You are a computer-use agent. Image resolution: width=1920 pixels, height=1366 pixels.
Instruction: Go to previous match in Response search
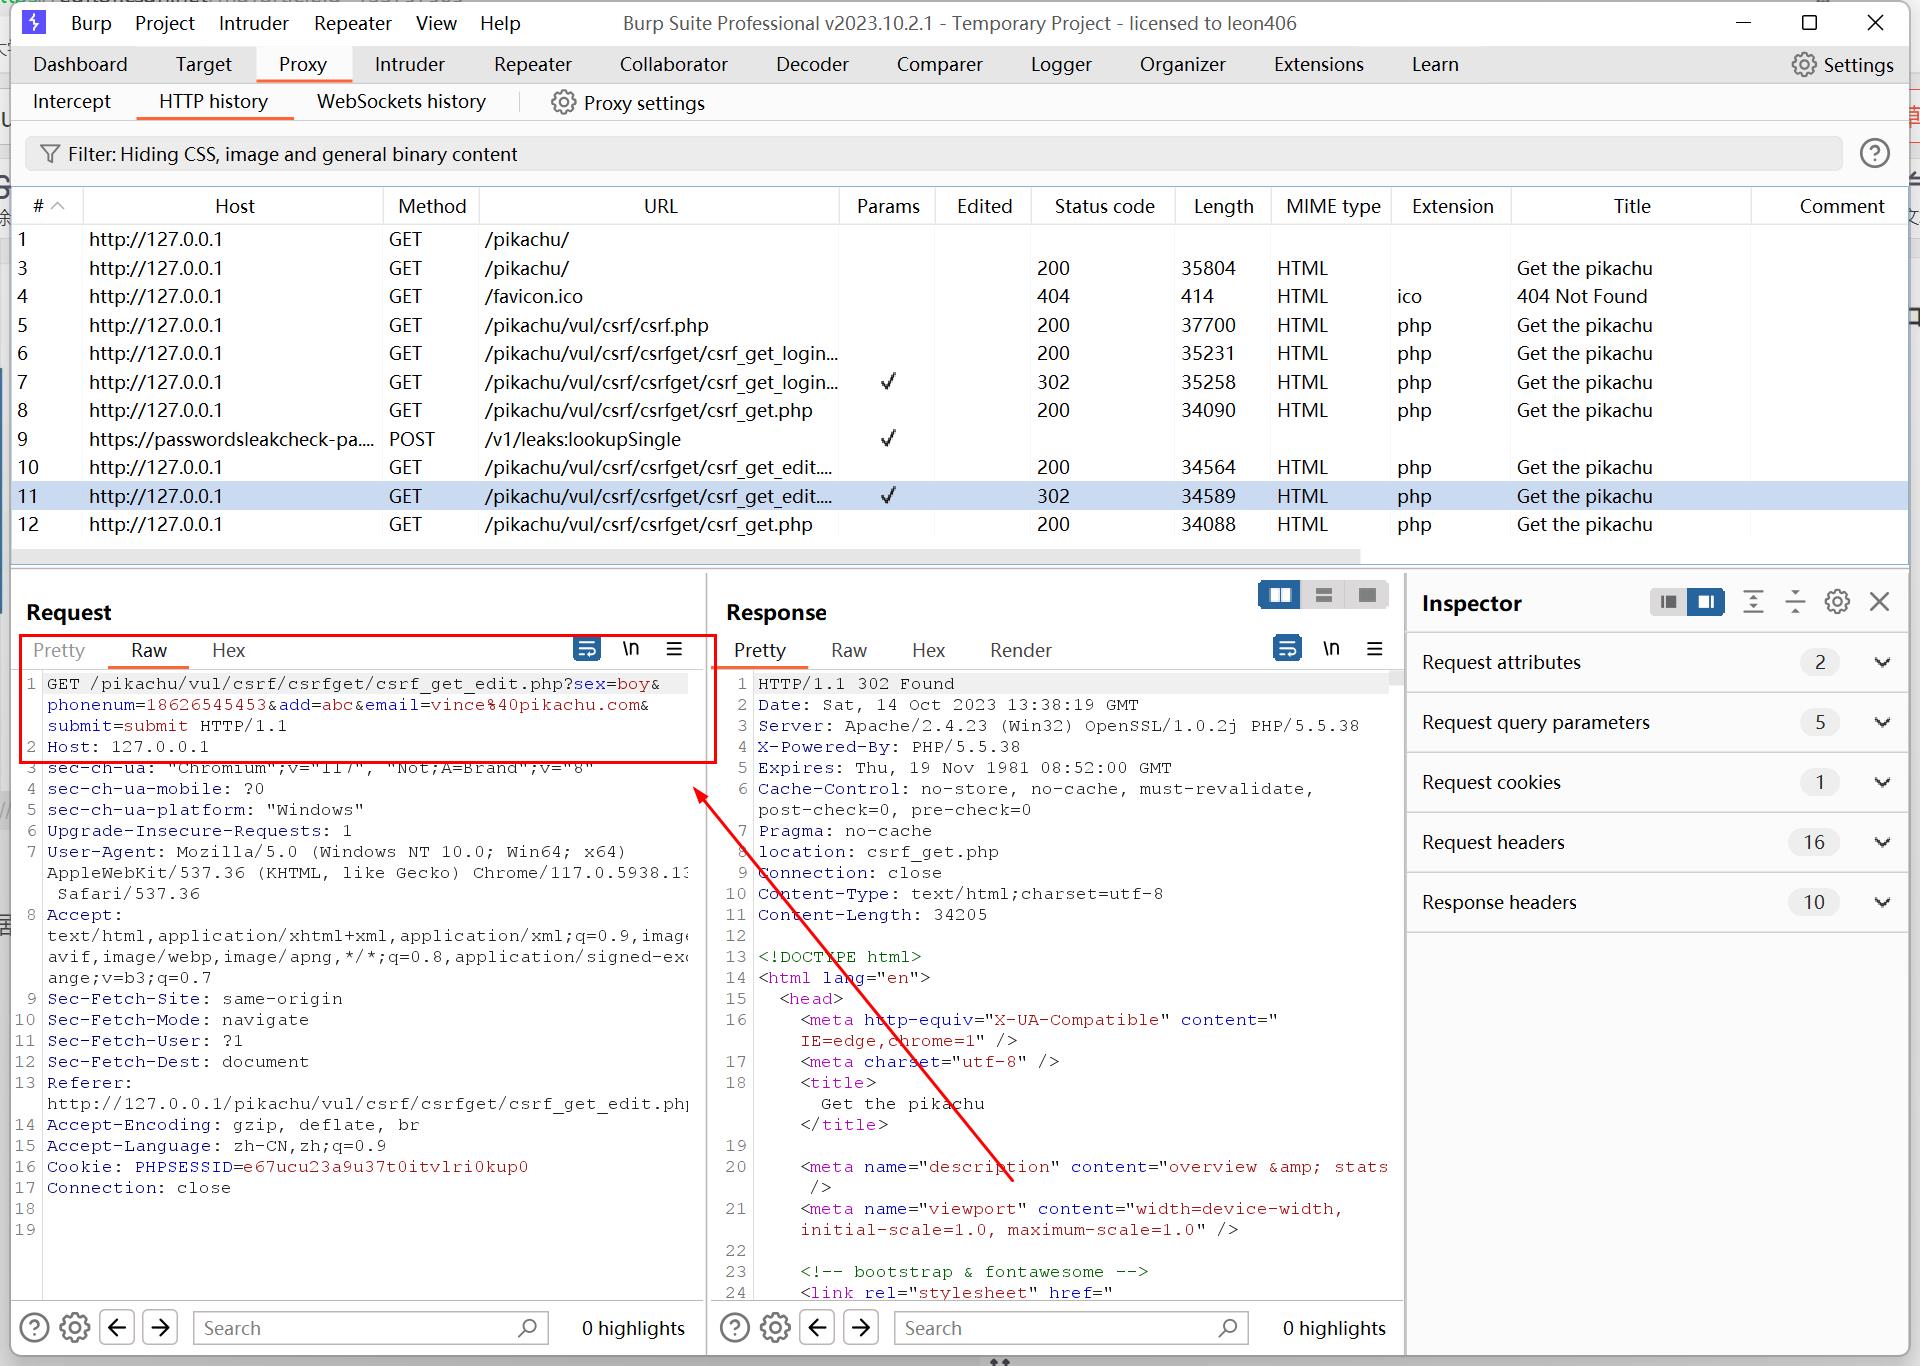click(x=818, y=1328)
